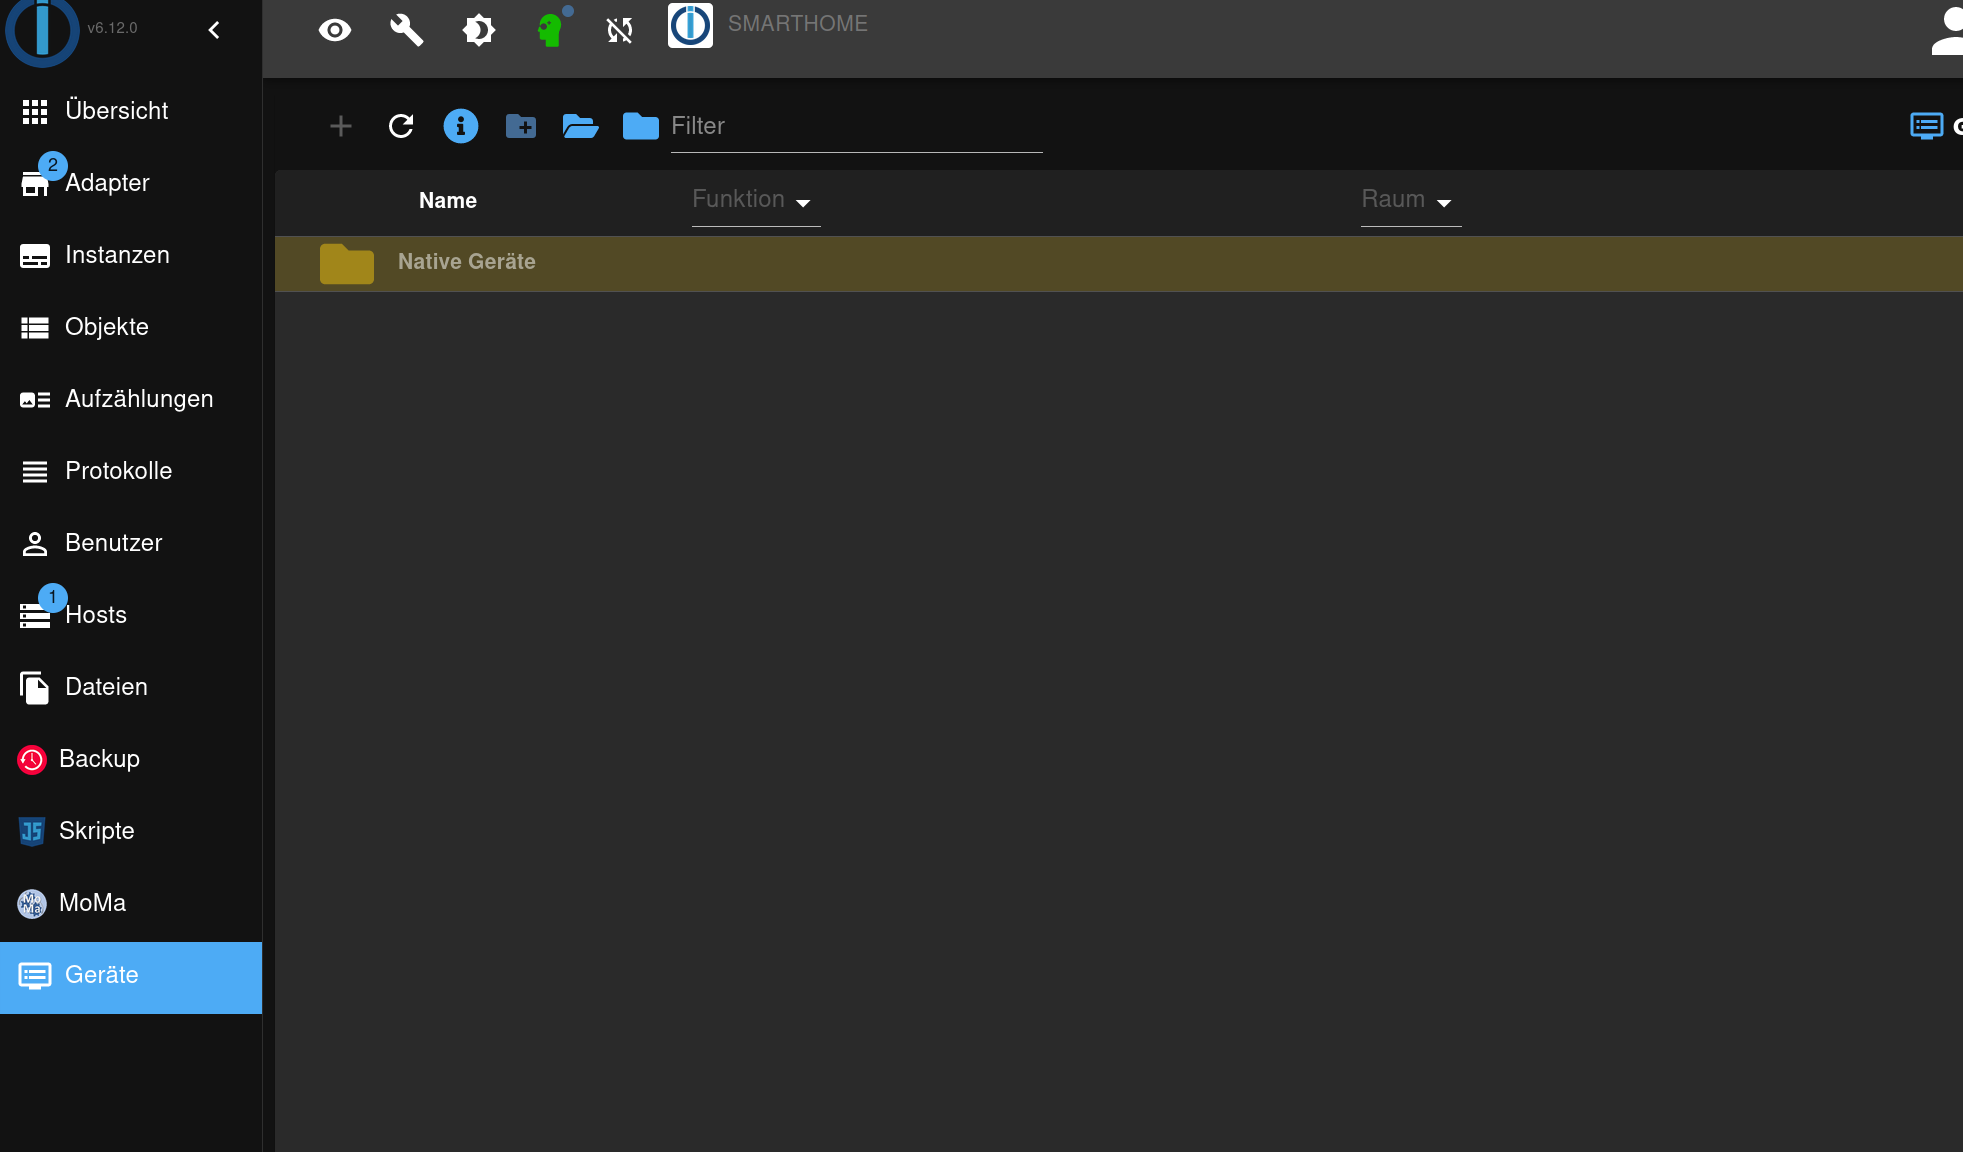Viewport: 1963px width, 1152px height.
Task: Click the closed blue folder icon beside Filter
Action: 640,126
